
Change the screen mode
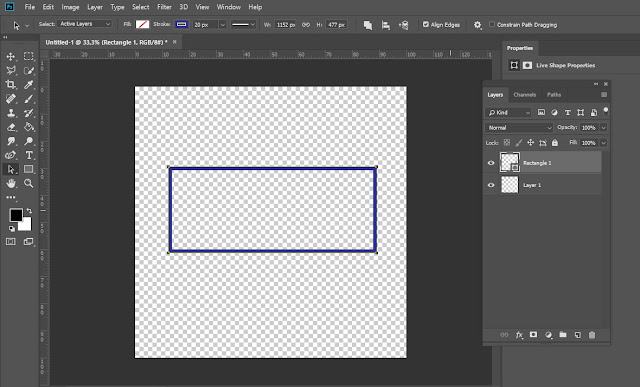pos(28,242)
